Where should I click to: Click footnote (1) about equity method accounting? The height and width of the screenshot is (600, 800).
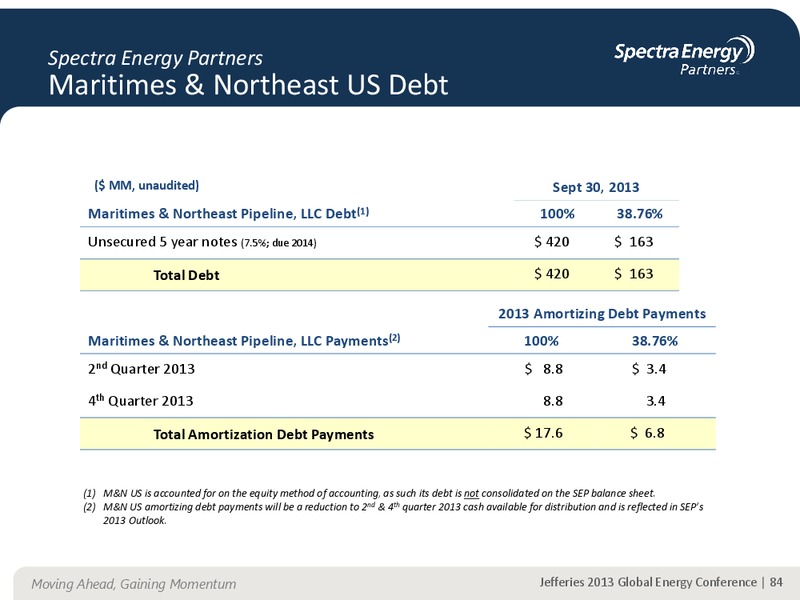coord(369,493)
